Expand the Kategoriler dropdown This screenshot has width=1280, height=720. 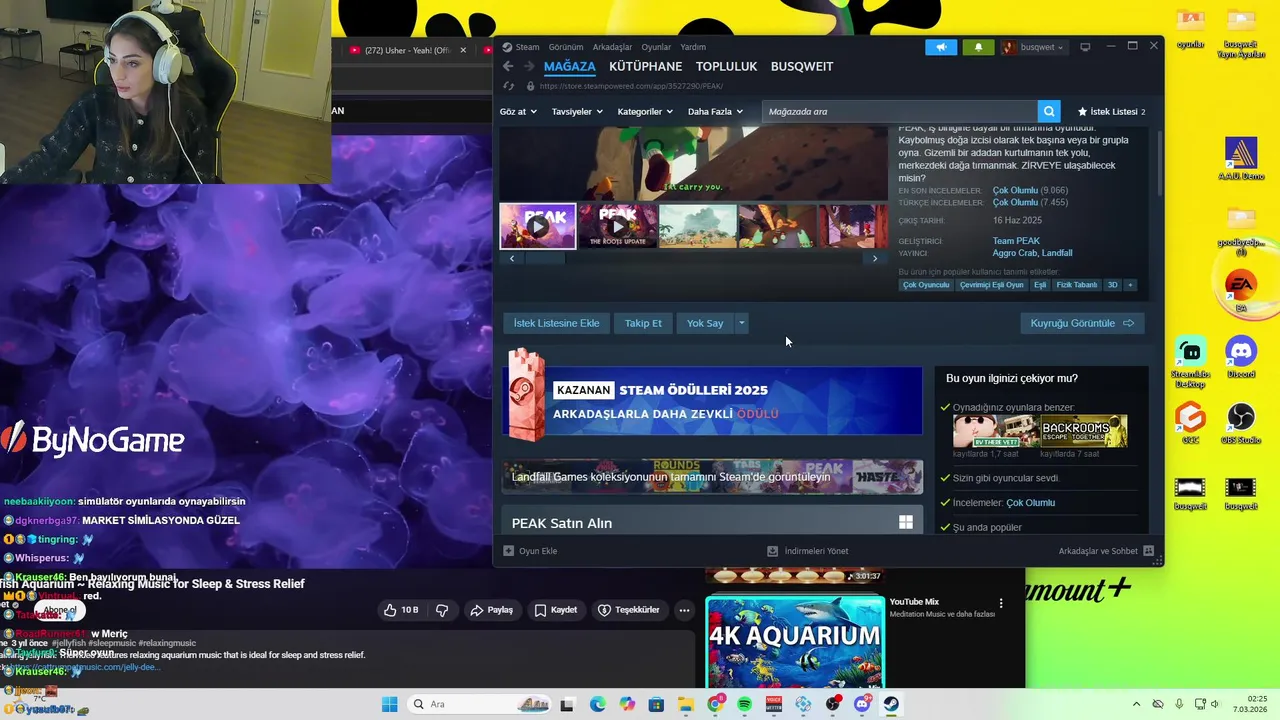tap(645, 111)
